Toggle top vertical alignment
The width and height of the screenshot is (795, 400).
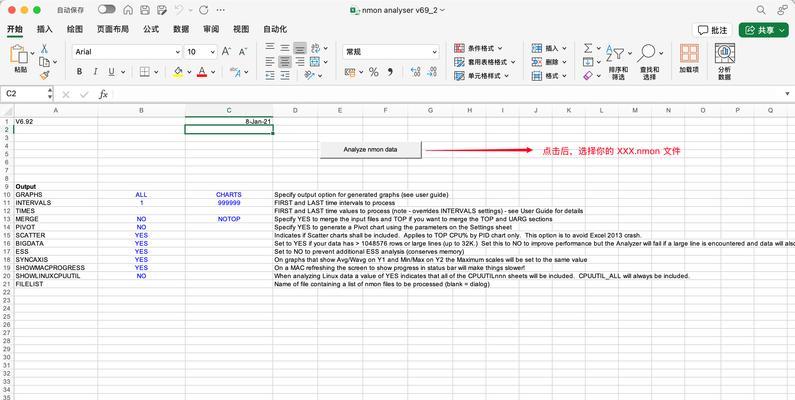[270, 48]
